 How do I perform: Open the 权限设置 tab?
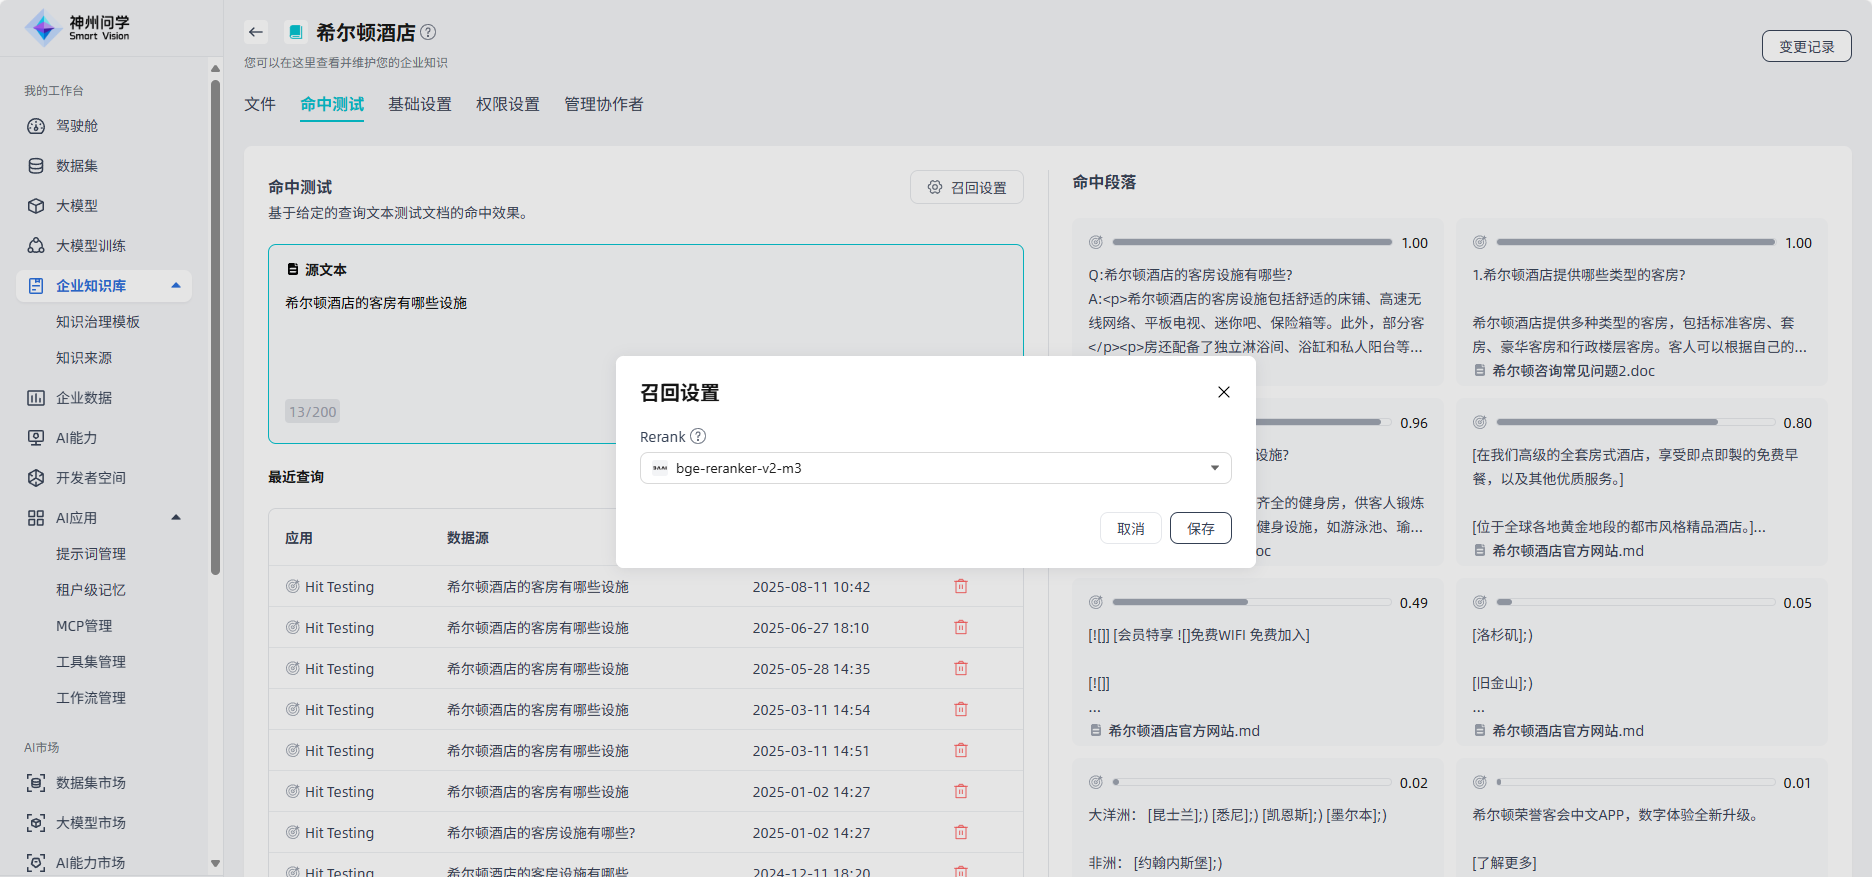coord(508,104)
